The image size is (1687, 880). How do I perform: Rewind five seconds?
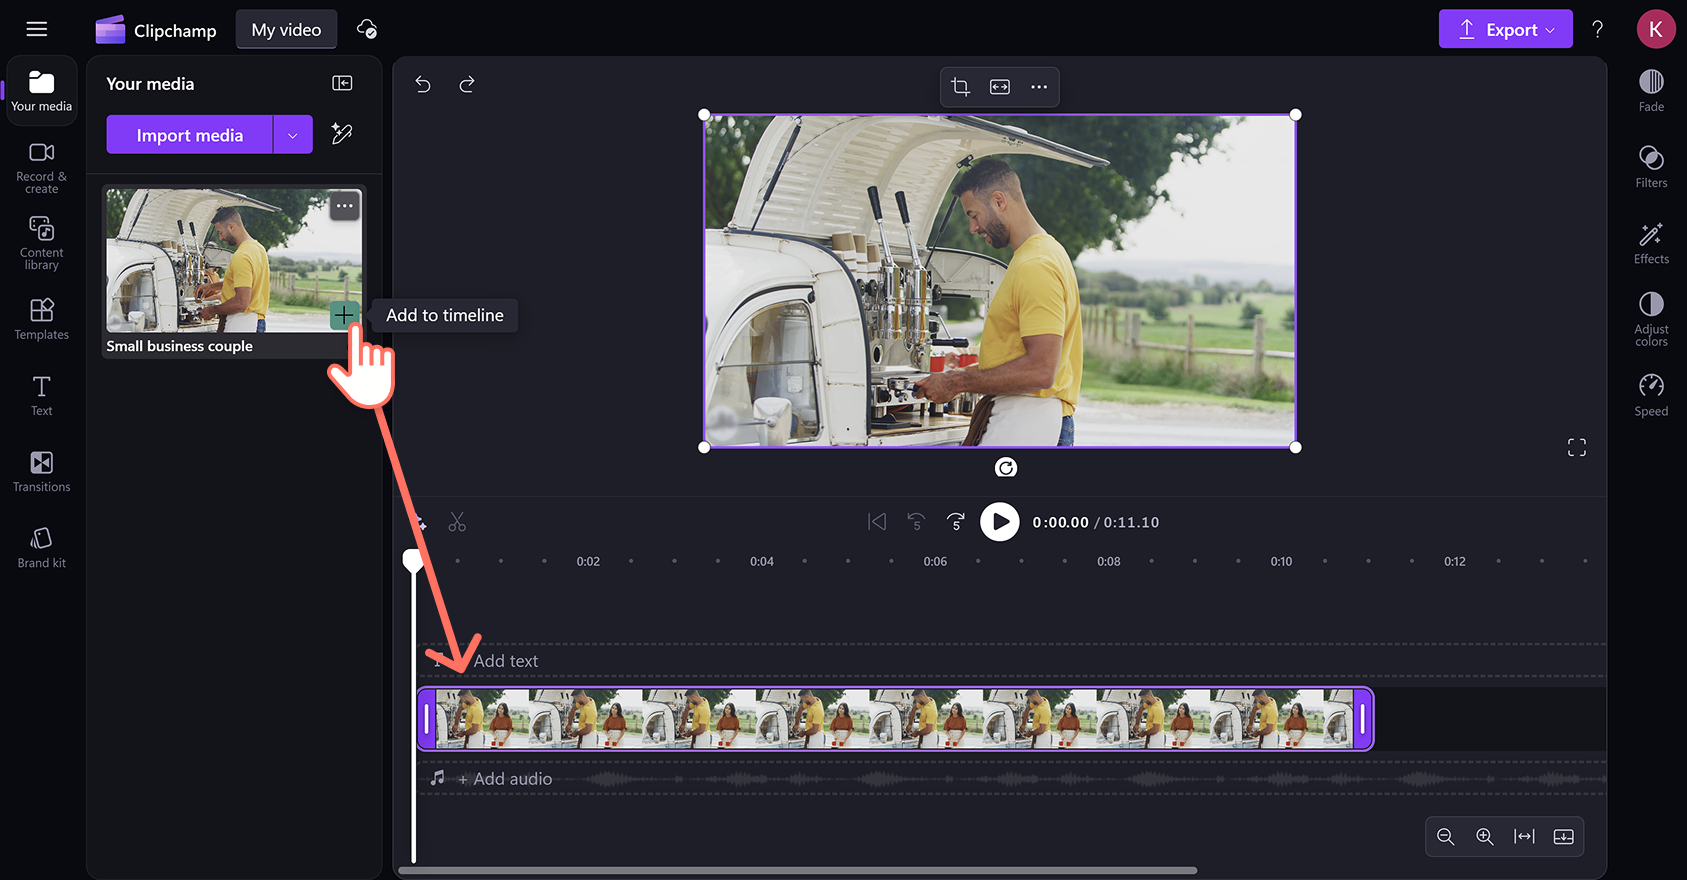point(916,522)
